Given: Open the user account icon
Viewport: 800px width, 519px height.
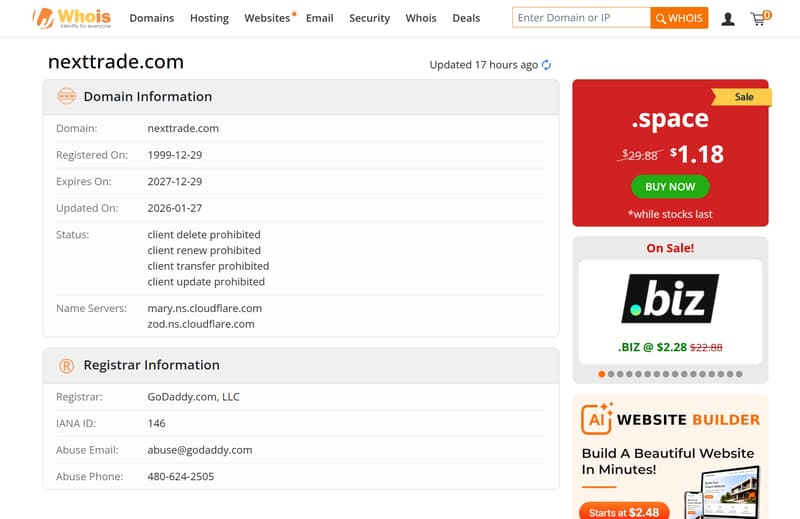Looking at the screenshot, I should pyautogui.click(x=728, y=19).
